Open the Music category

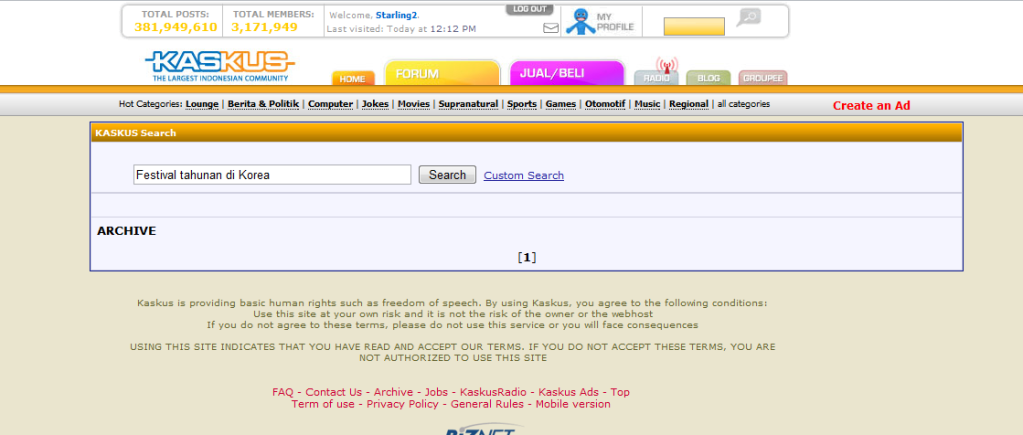tap(647, 104)
